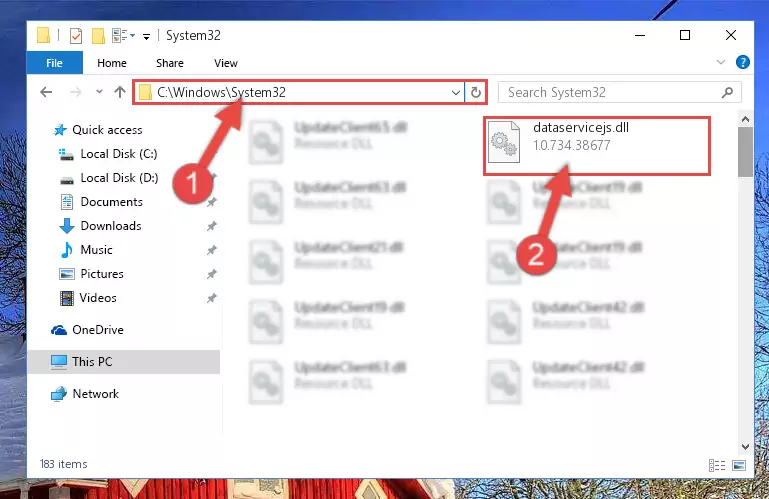The image size is (769, 499).
Task: Switch to the Share ribbon tab
Action: coord(170,63)
